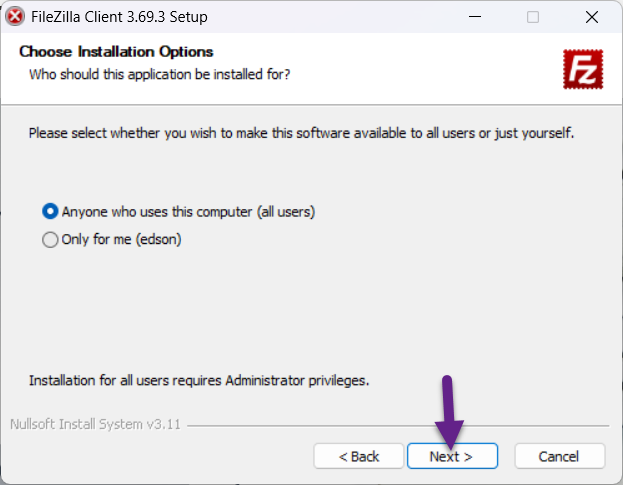Click the separator line beside the Nullsoft label
Screen dimensions: 623x485
pos(400,425)
